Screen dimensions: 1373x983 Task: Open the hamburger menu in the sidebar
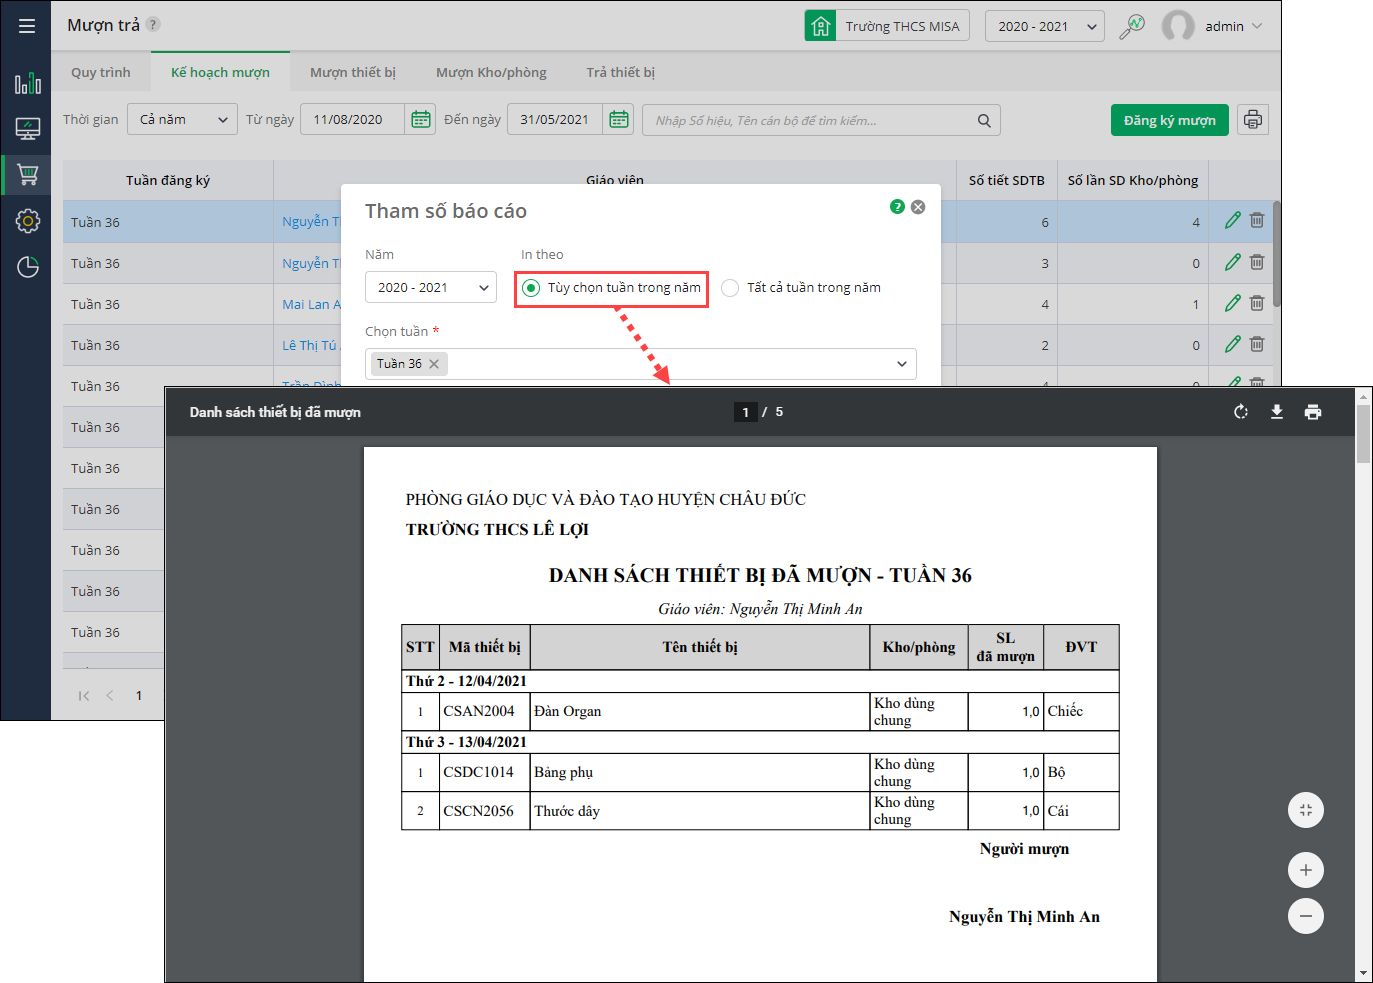tap(27, 26)
